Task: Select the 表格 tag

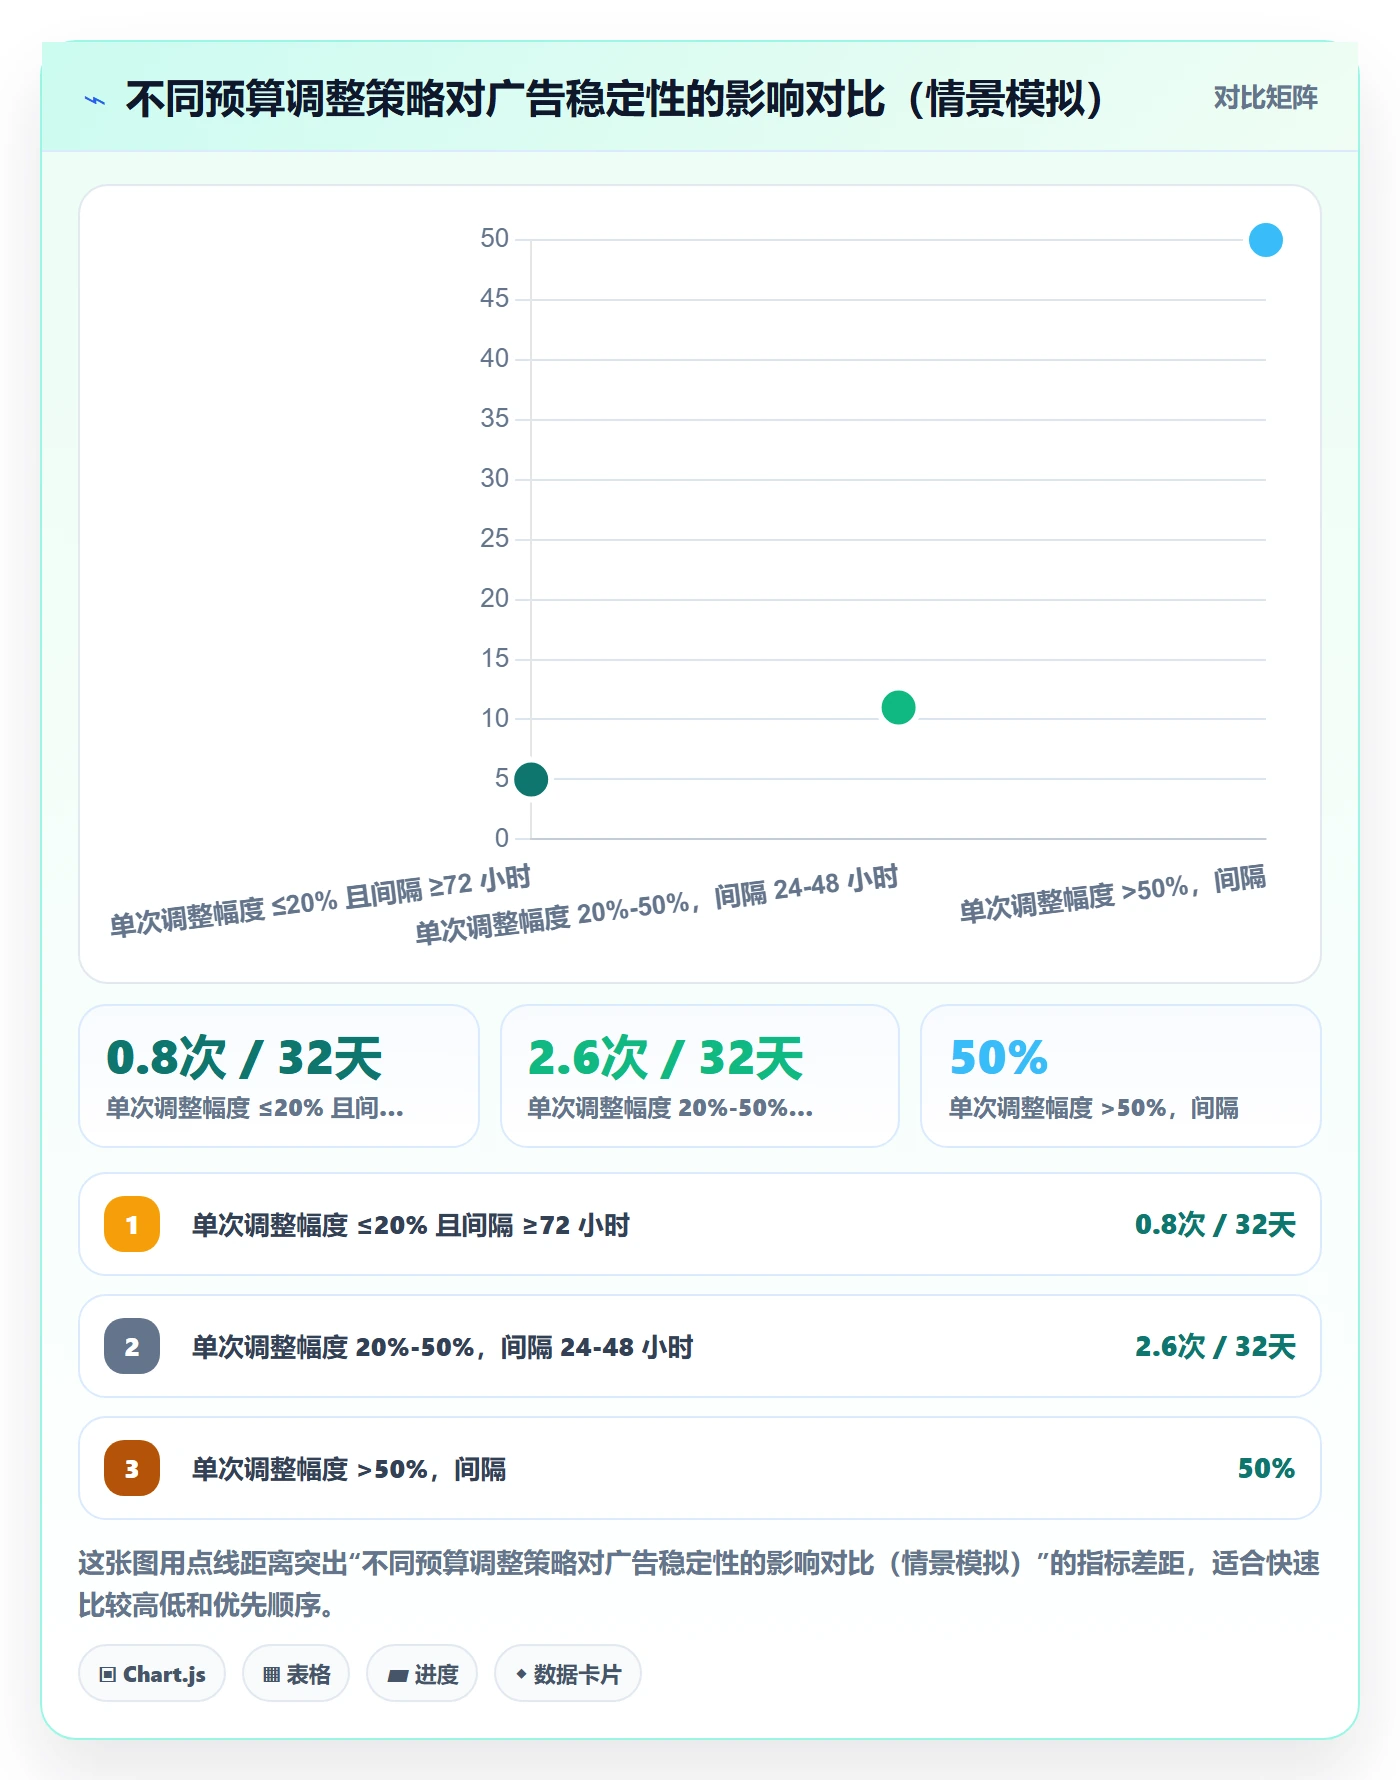Action: [296, 1673]
